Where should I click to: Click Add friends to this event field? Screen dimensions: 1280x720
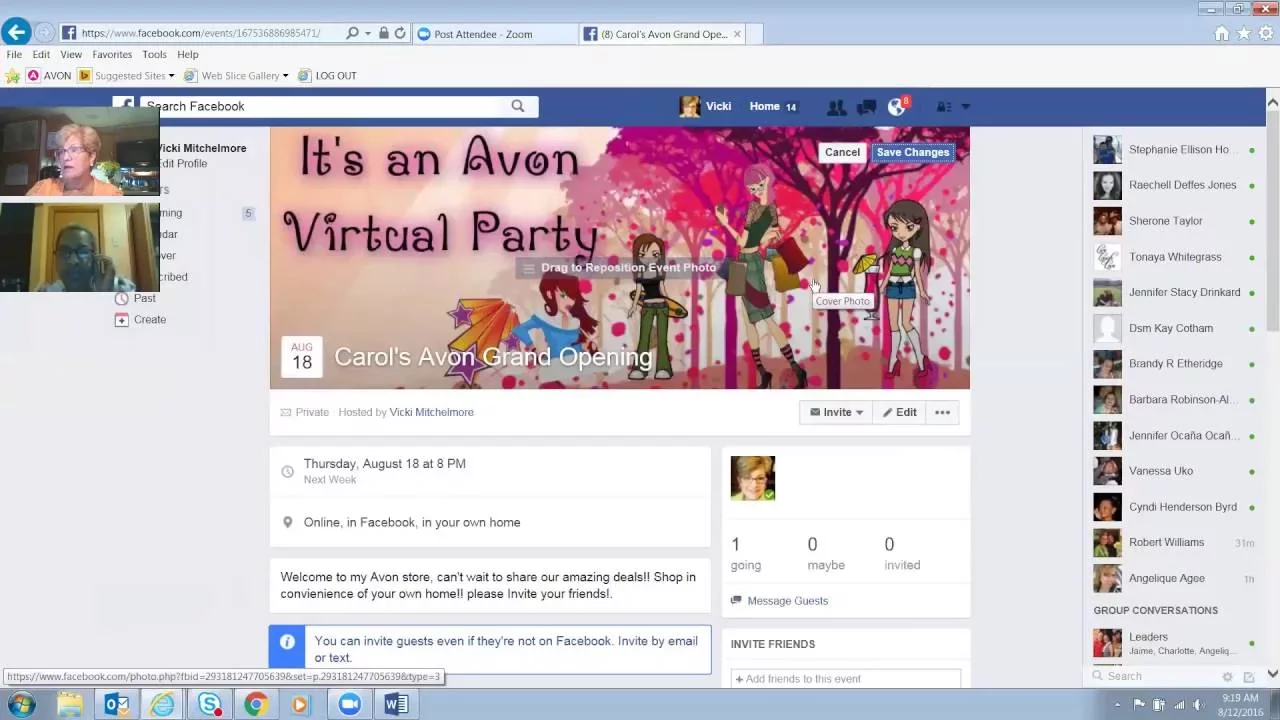[846, 679]
